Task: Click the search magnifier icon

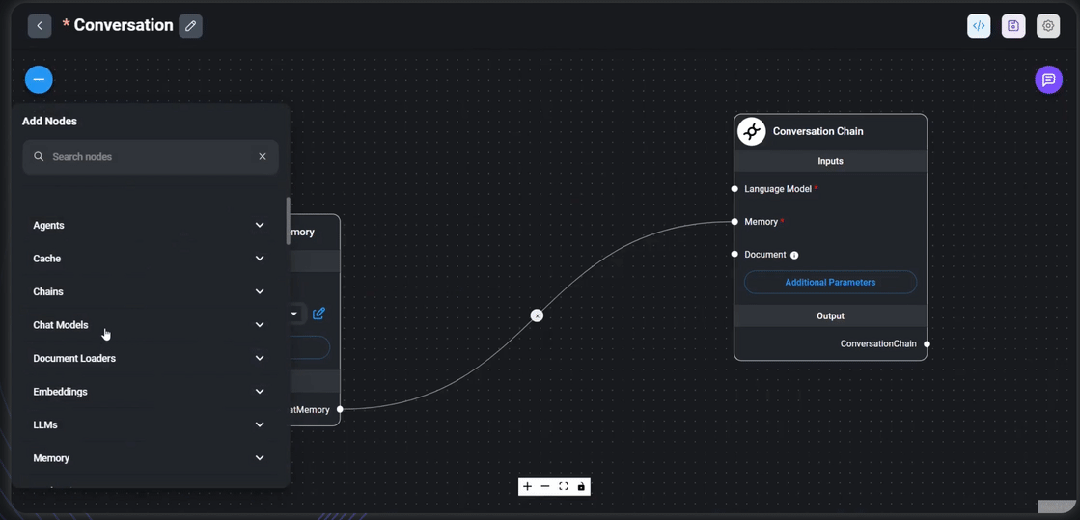Action: coord(39,156)
